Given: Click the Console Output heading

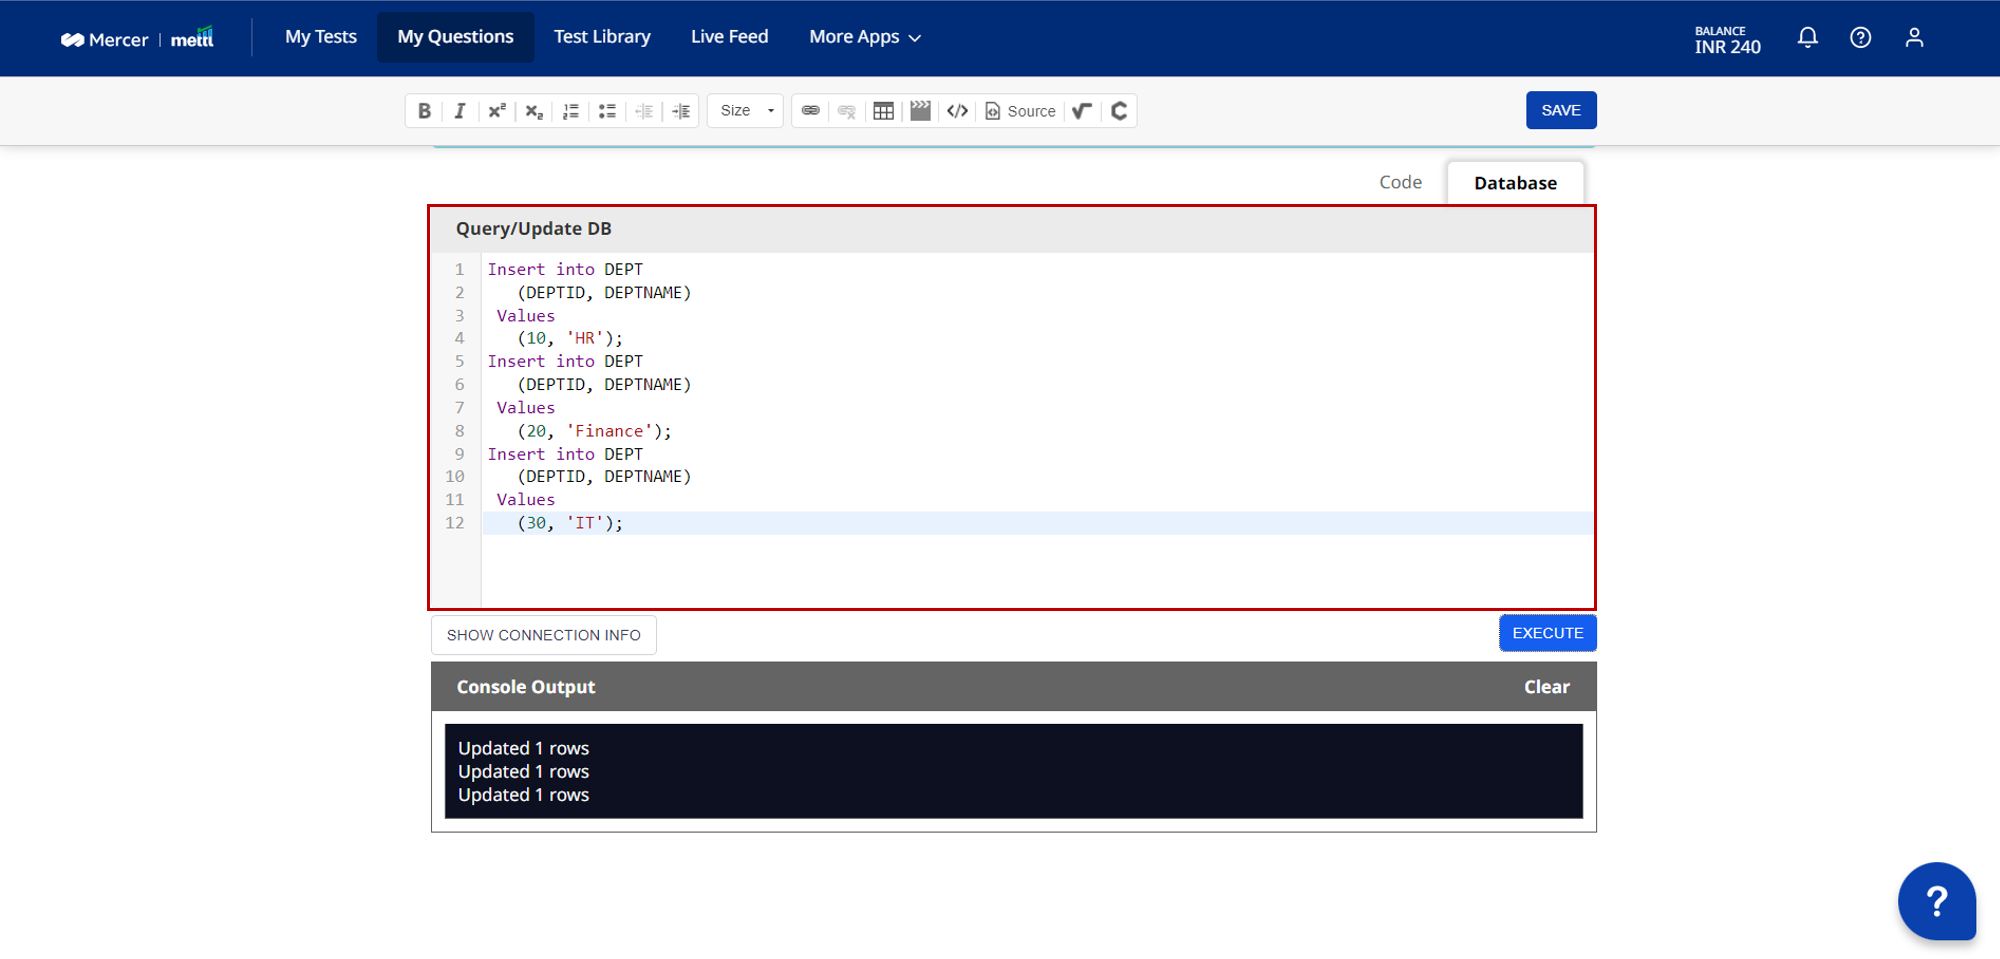Looking at the screenshot, I should (x=526, y=687).
